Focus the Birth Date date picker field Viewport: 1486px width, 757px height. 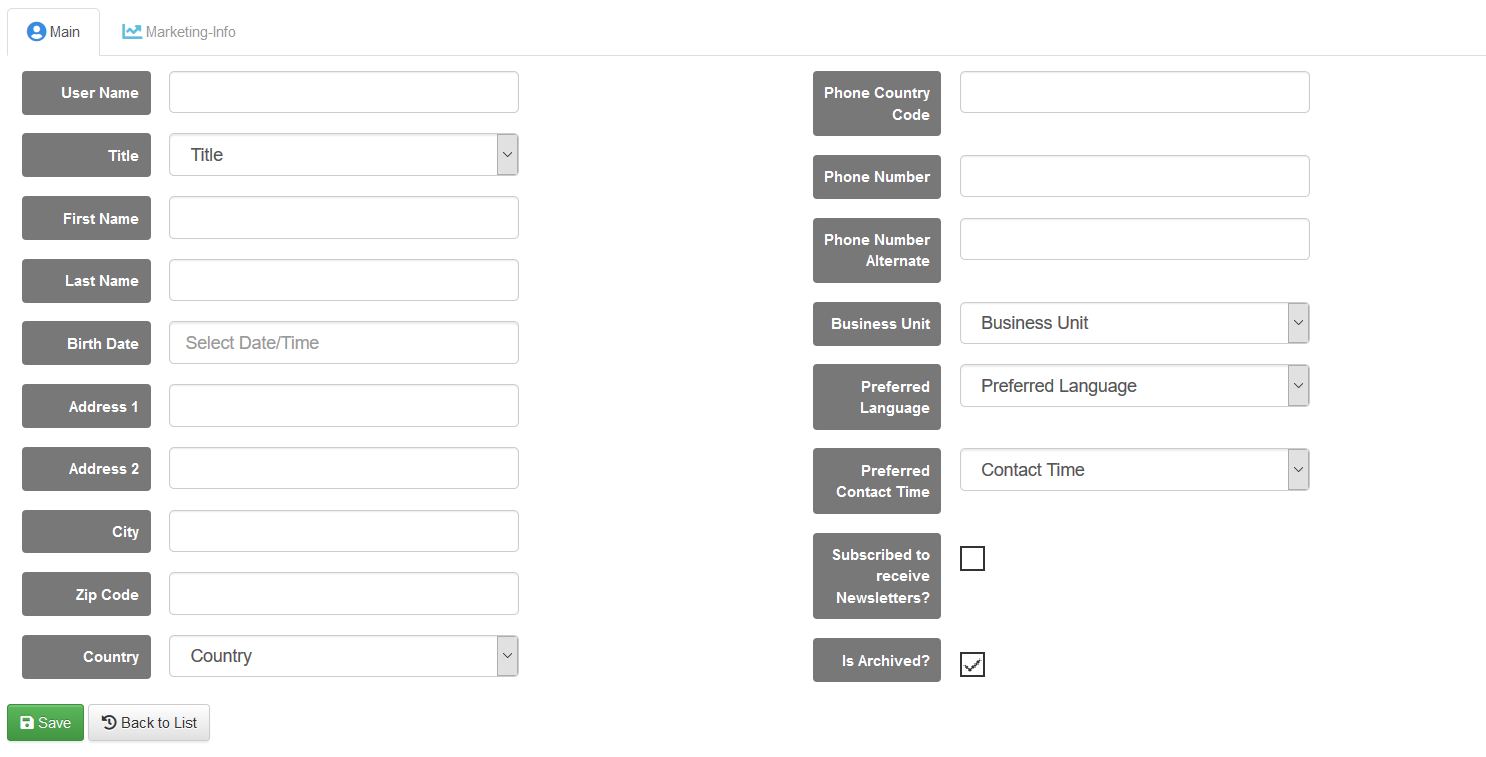(343, 343)
